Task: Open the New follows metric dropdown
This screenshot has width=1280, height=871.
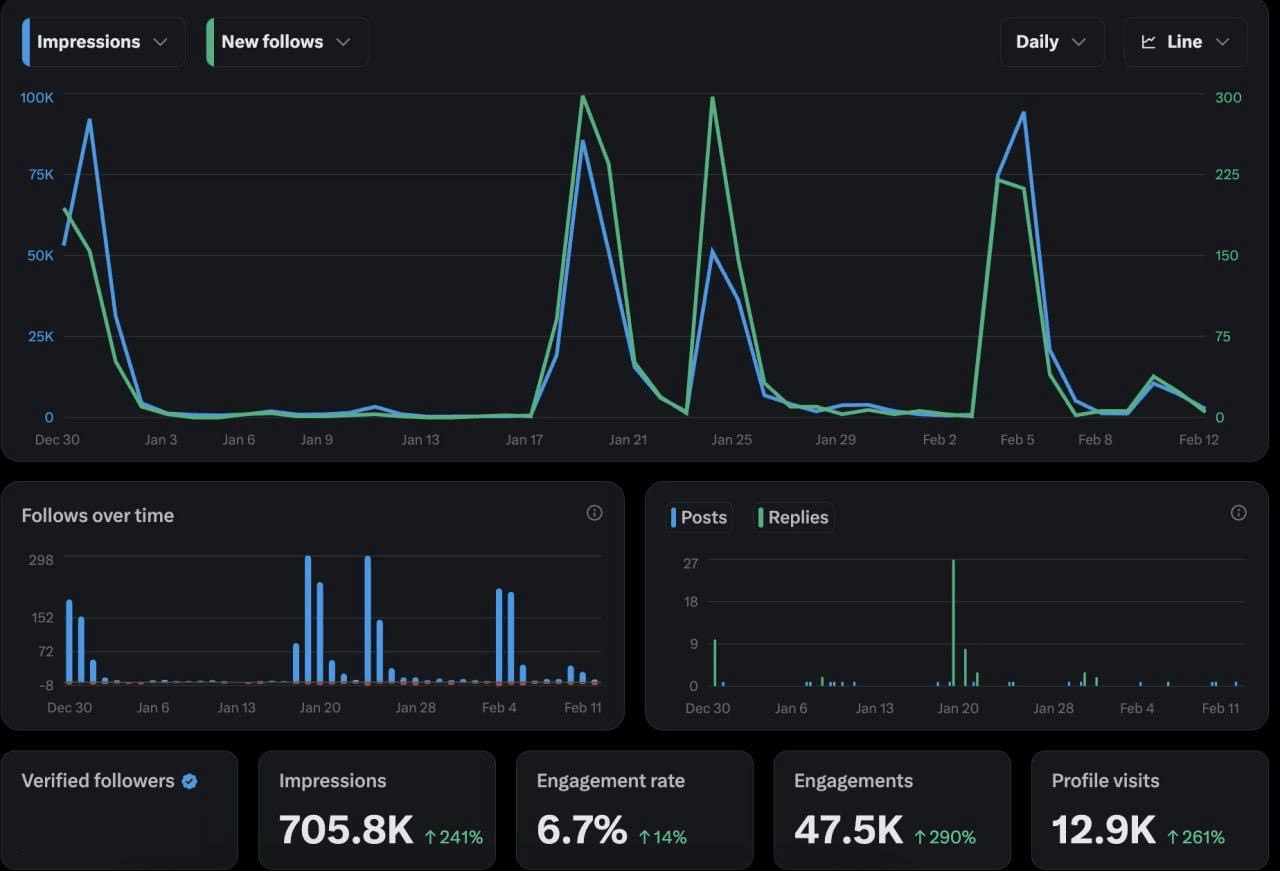Action: pos(287,42)
